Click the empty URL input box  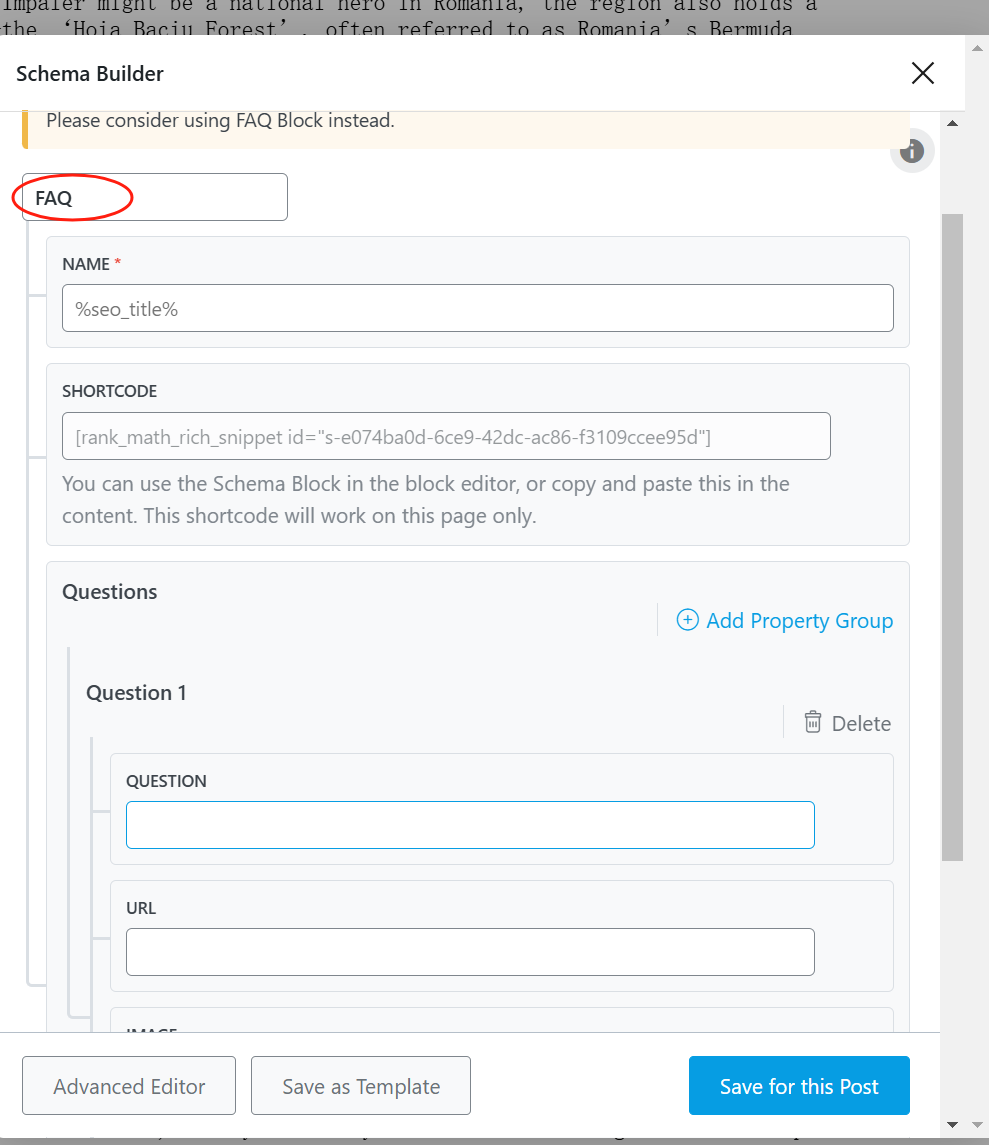(x=470, y=951)
